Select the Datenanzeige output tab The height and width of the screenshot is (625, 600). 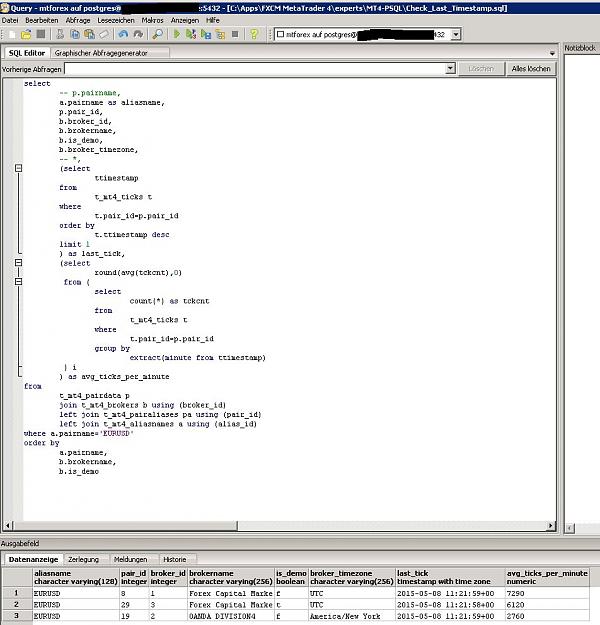tap(33, 560)
